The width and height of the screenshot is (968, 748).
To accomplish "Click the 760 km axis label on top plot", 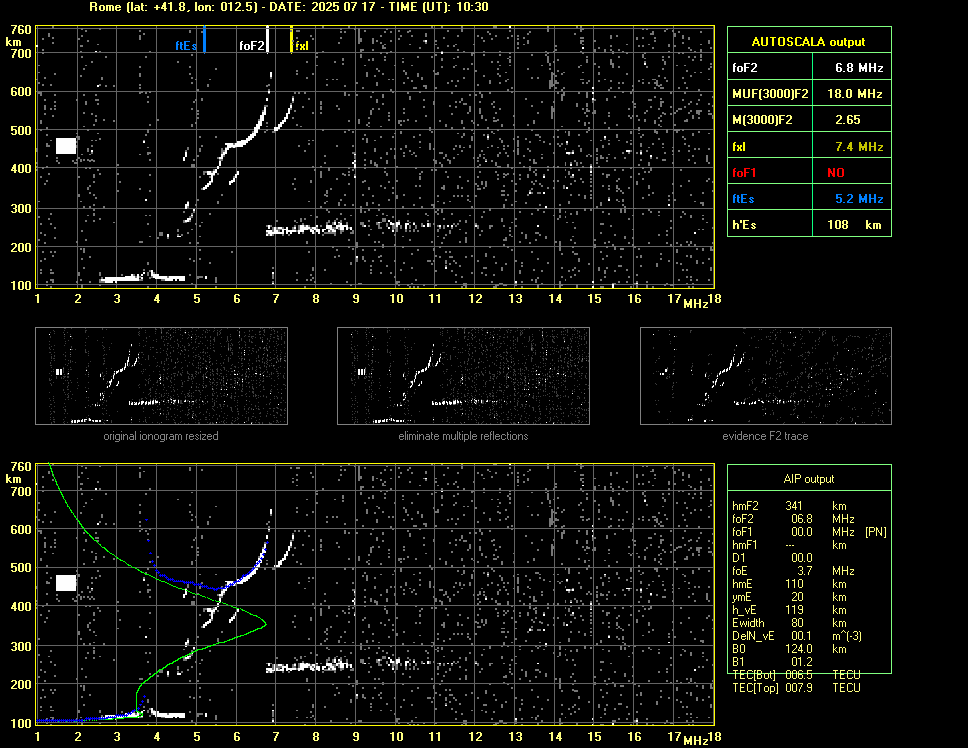I will 21,30.
